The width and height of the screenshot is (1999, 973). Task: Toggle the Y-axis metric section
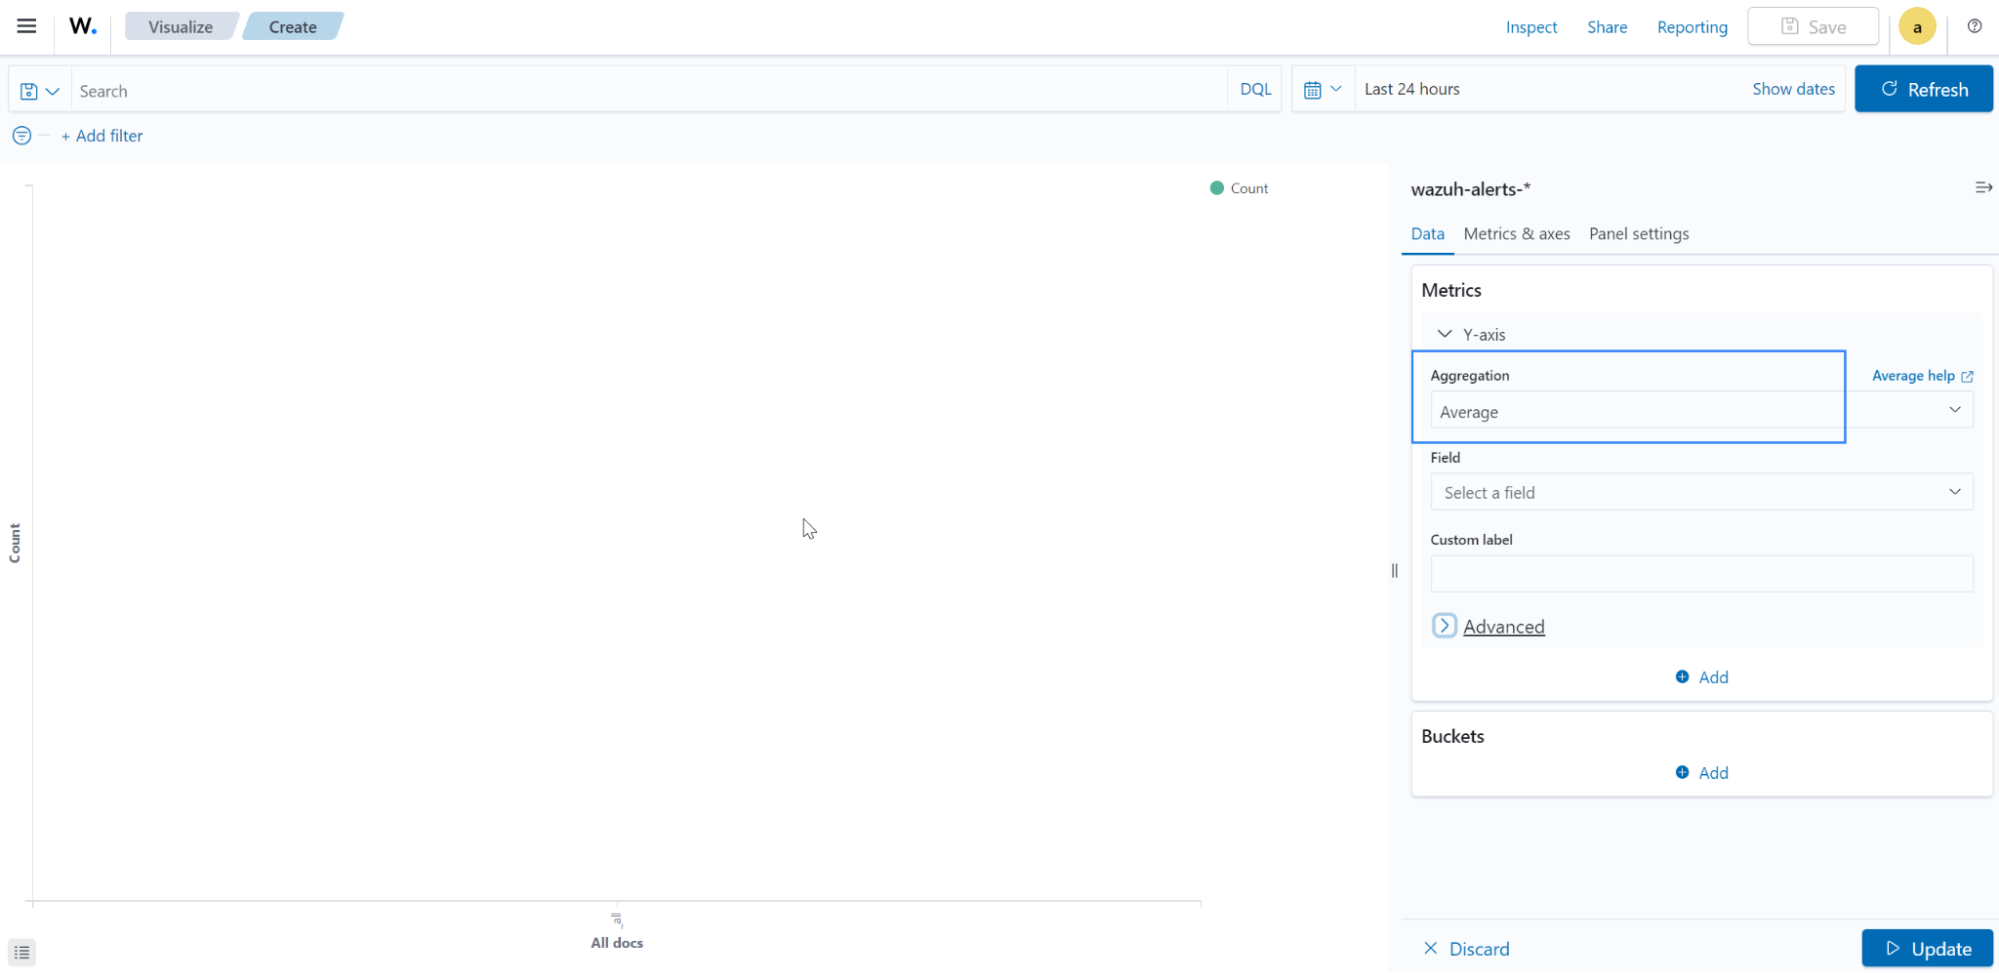[x=1445, y=334]
